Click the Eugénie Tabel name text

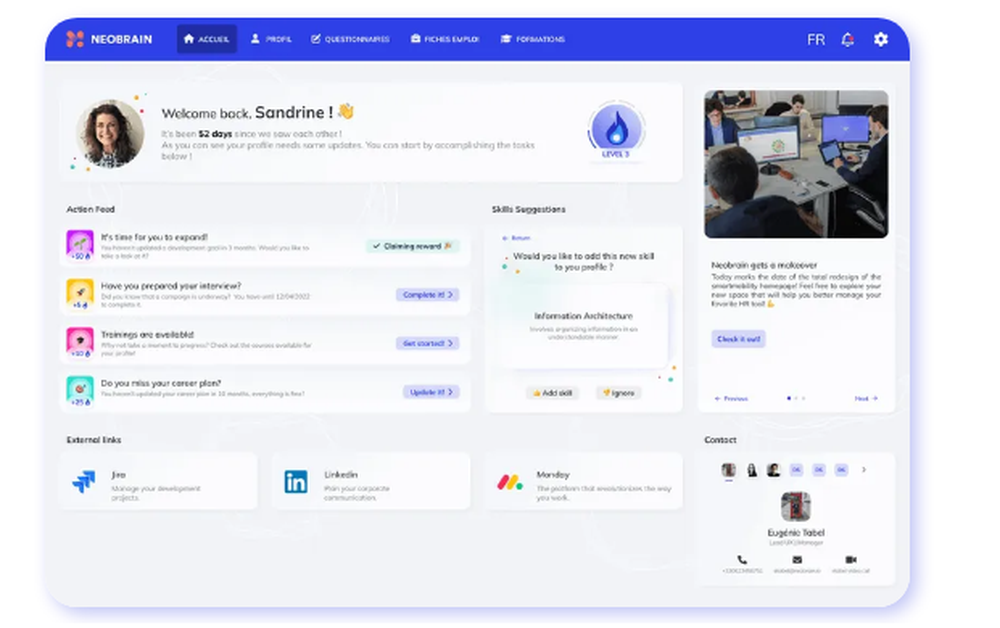click(x=796, y=532)
